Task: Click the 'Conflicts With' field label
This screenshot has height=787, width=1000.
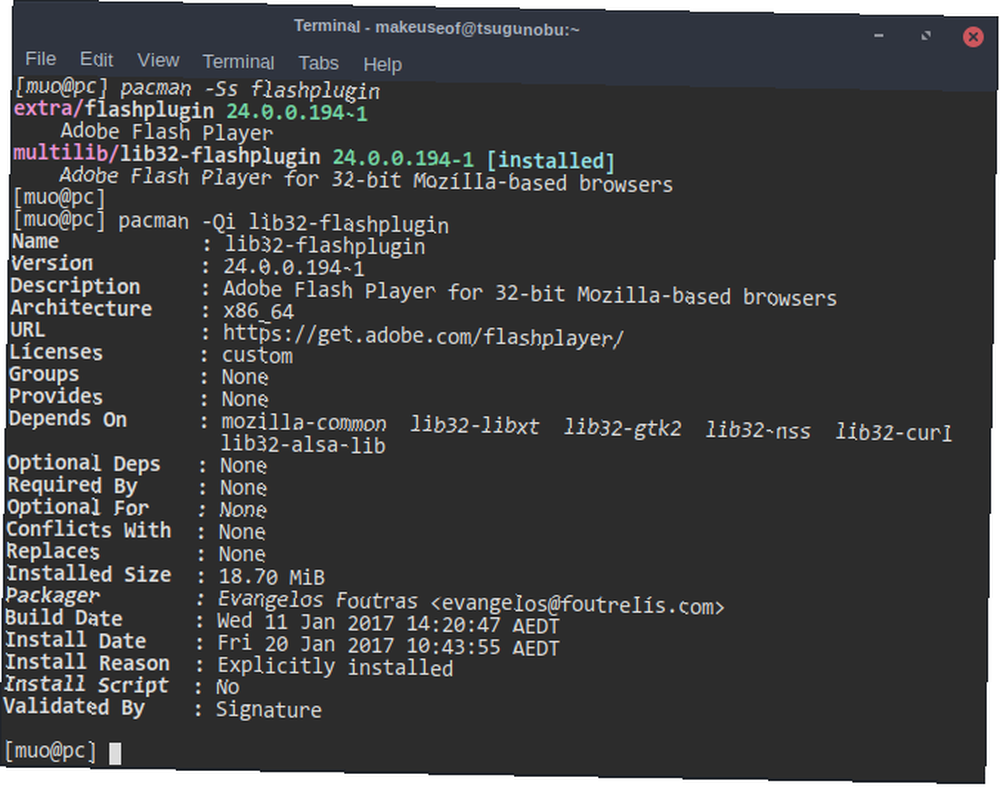Action: [89, 529]
